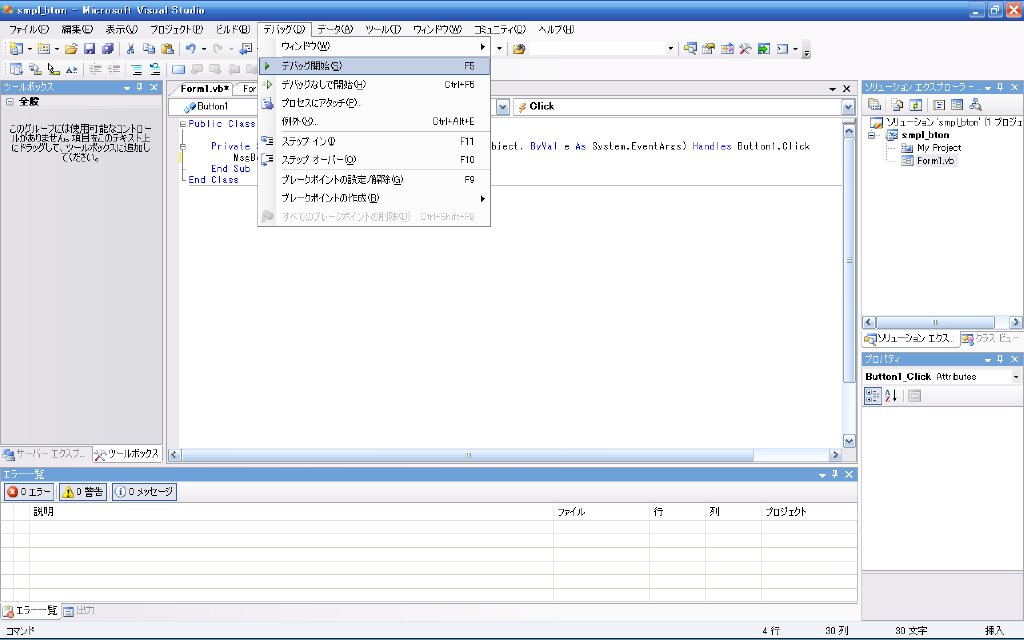Switch to the クラス ビュー tab
The width and height of the screenshot is (1024, 640).
990,338
